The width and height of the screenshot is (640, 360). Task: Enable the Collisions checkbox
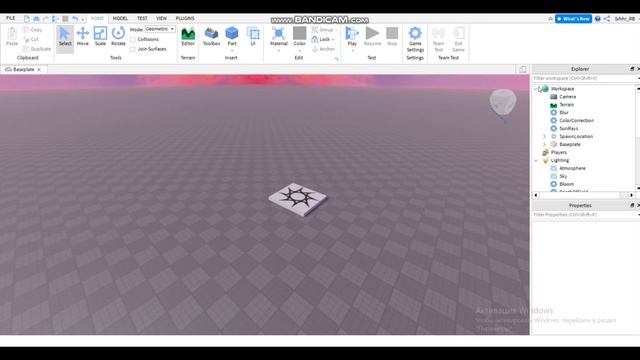133,40
